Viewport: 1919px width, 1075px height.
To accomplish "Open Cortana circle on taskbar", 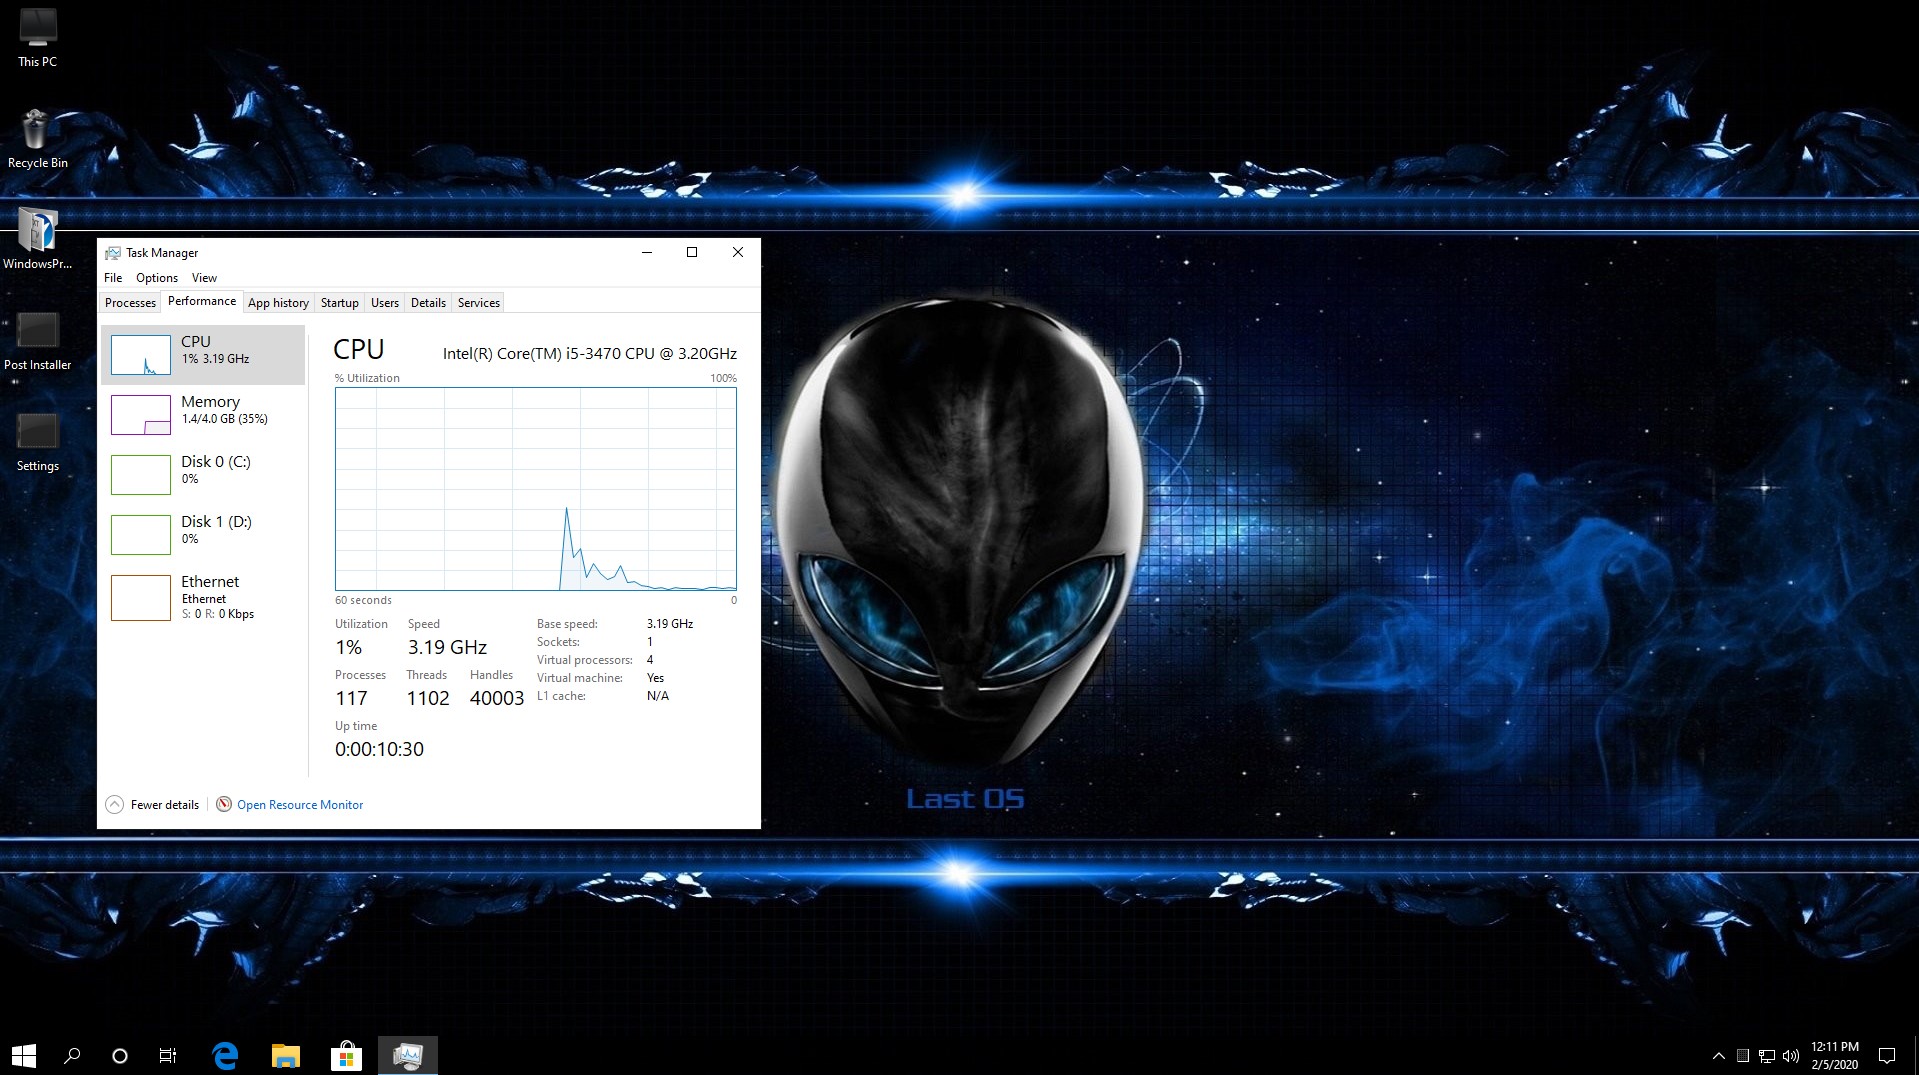I will click(120, 1055).
